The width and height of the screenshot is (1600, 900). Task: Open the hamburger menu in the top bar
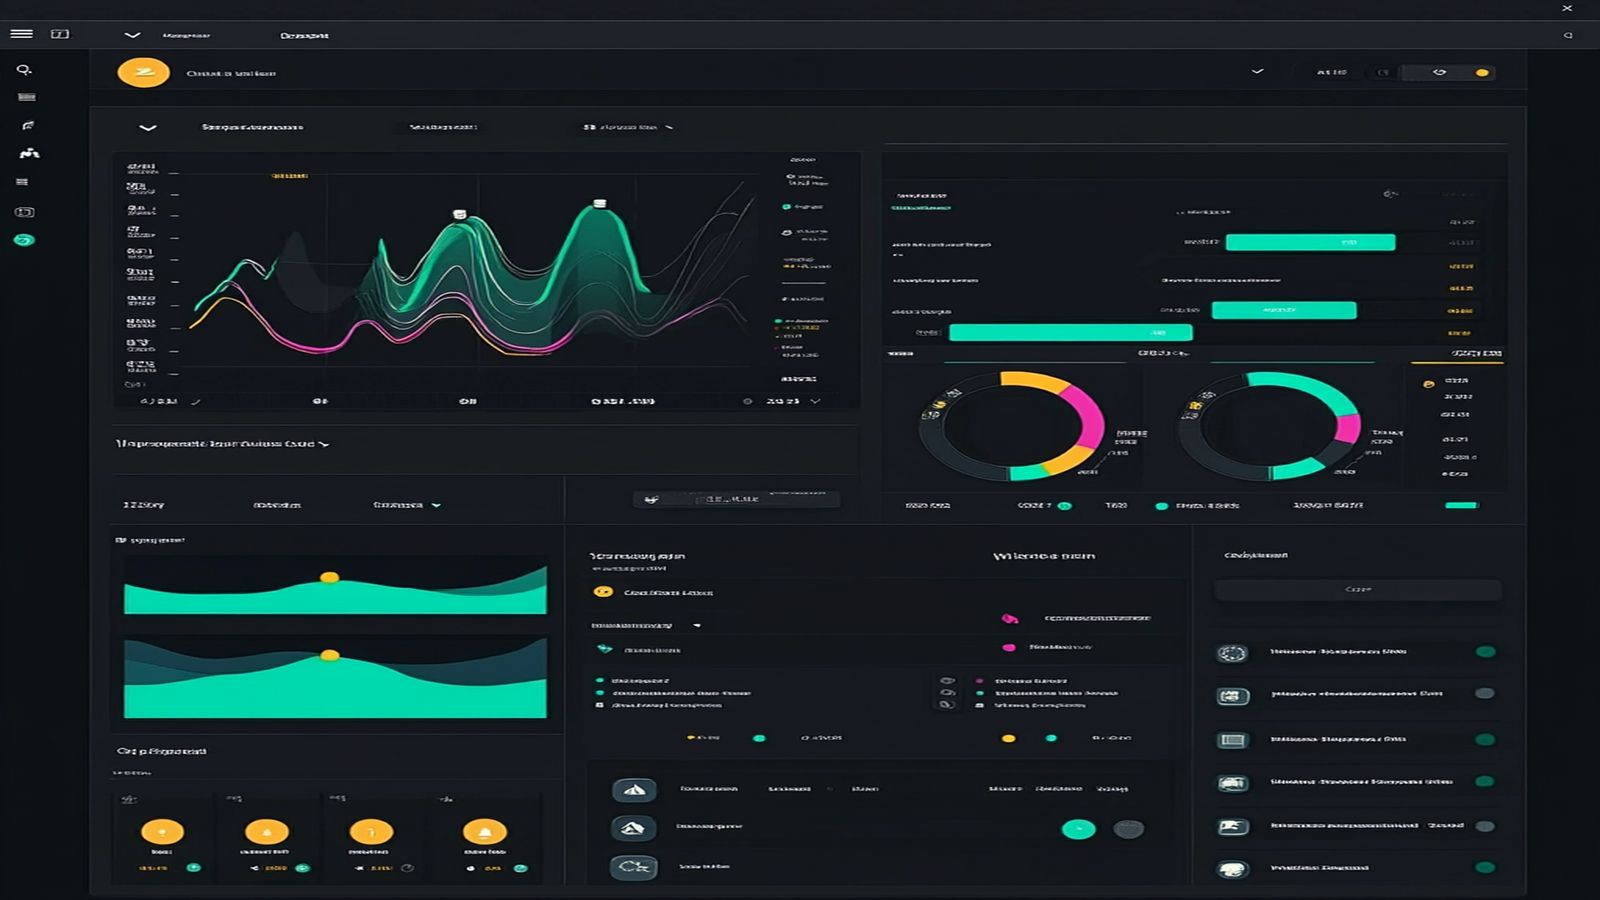[21, 34]
